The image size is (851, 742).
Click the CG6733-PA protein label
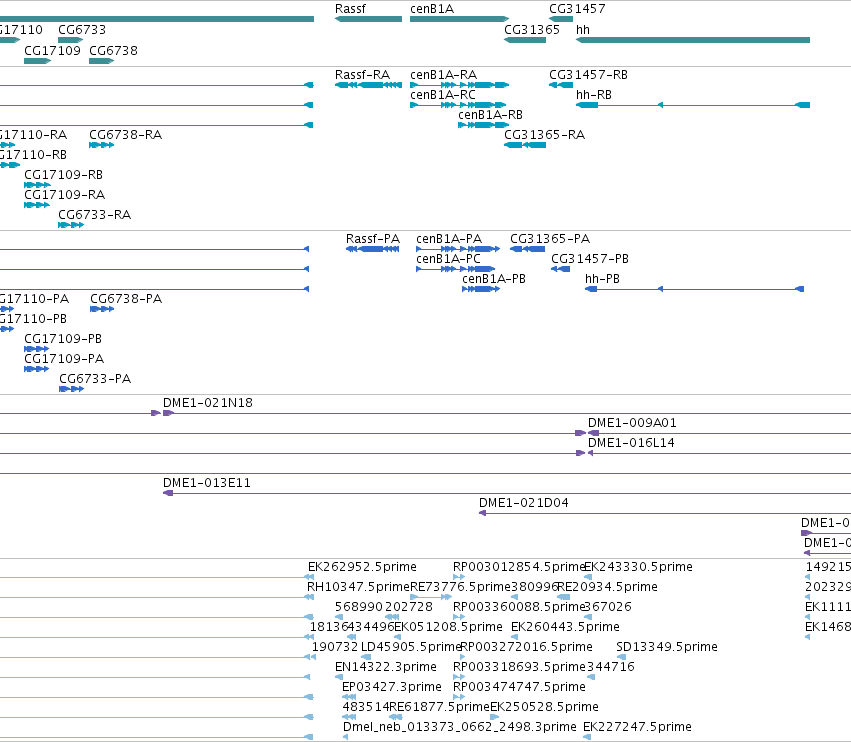pos(95,379)
